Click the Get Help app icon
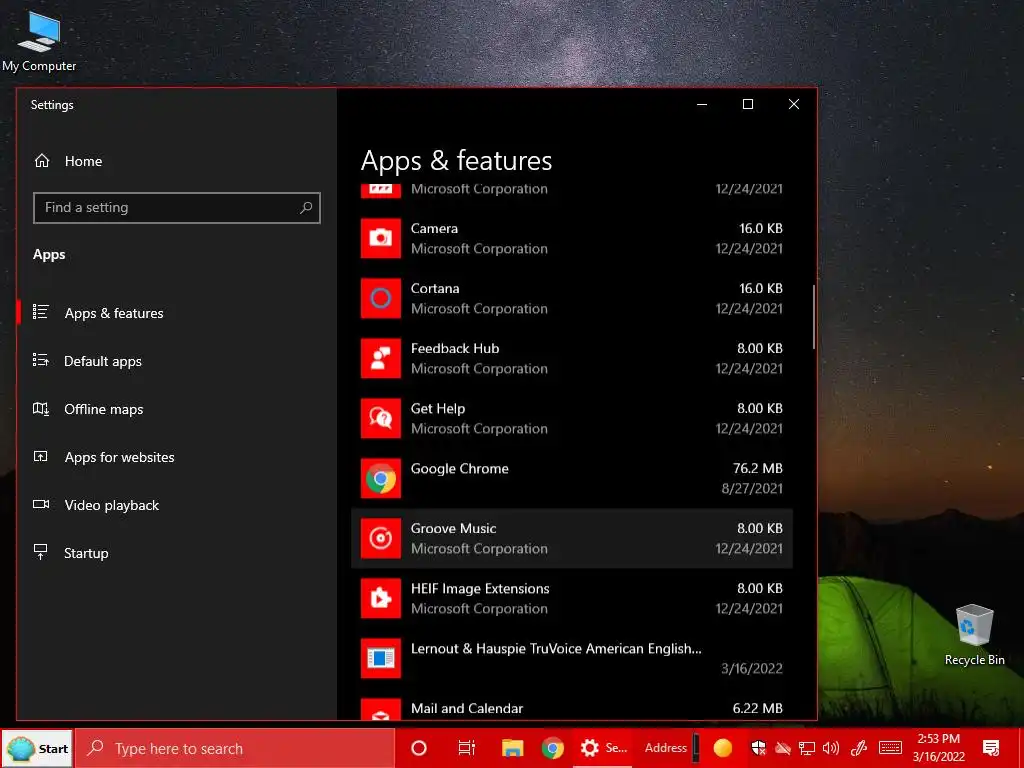 pos(381,419)
